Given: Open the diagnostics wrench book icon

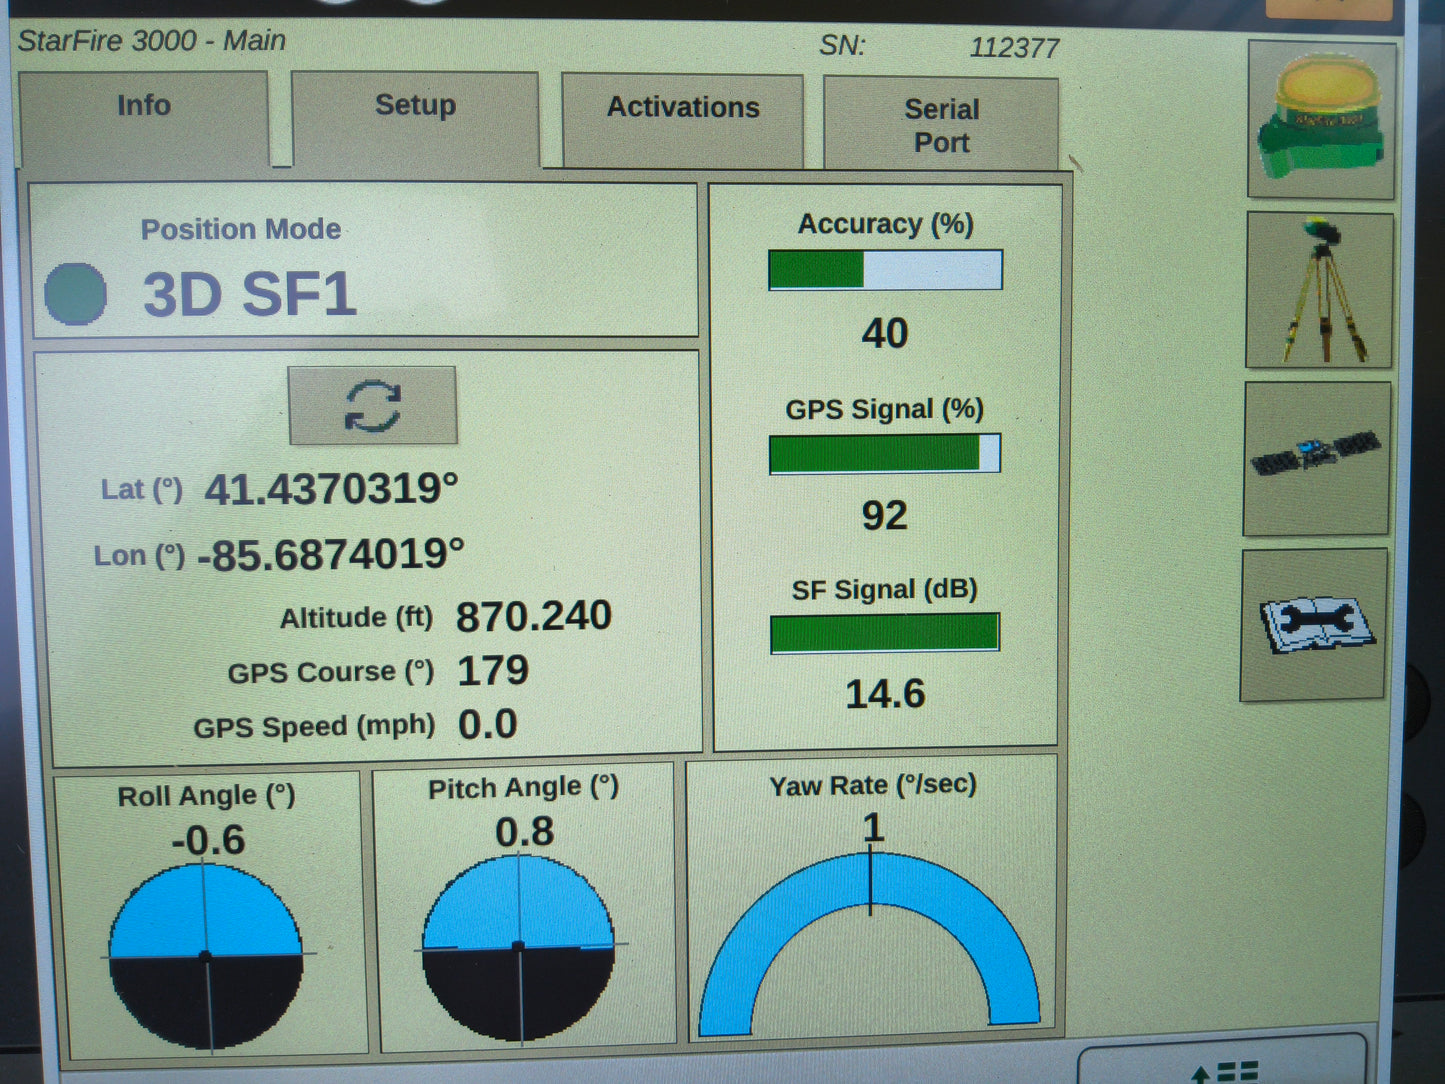Looking at the screenshot, I should [x=1314, y=625].
